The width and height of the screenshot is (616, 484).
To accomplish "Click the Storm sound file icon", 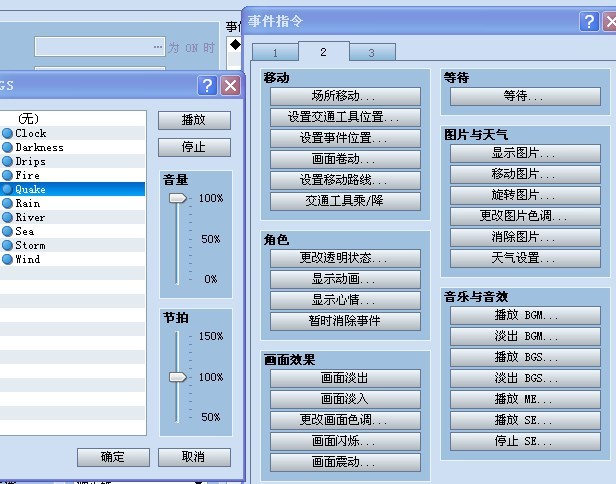I will [7, 245].
